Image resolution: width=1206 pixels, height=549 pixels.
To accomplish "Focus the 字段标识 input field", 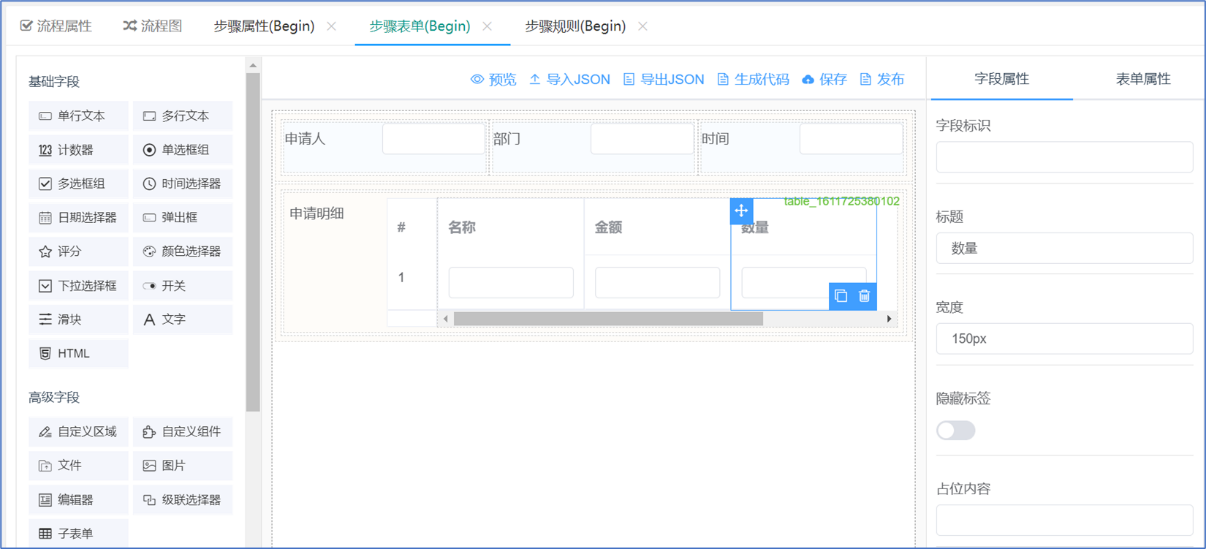I will click(1064, 157).
